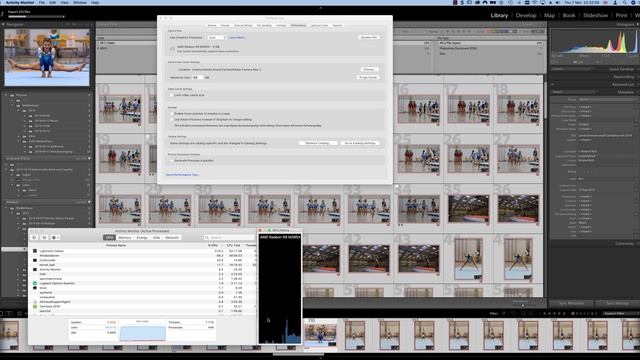Open the Custom Filter dropdown
Image resolution: width=640 pixels, height=360 pixels.
click(620, 313)
